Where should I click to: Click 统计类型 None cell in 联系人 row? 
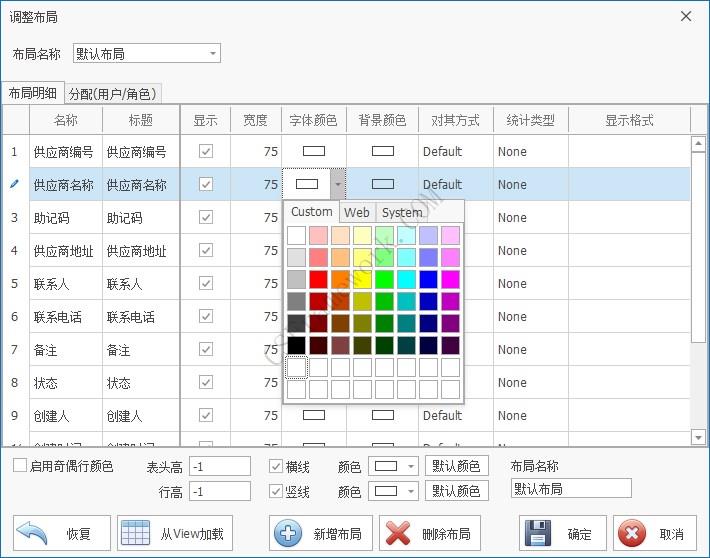531,284
